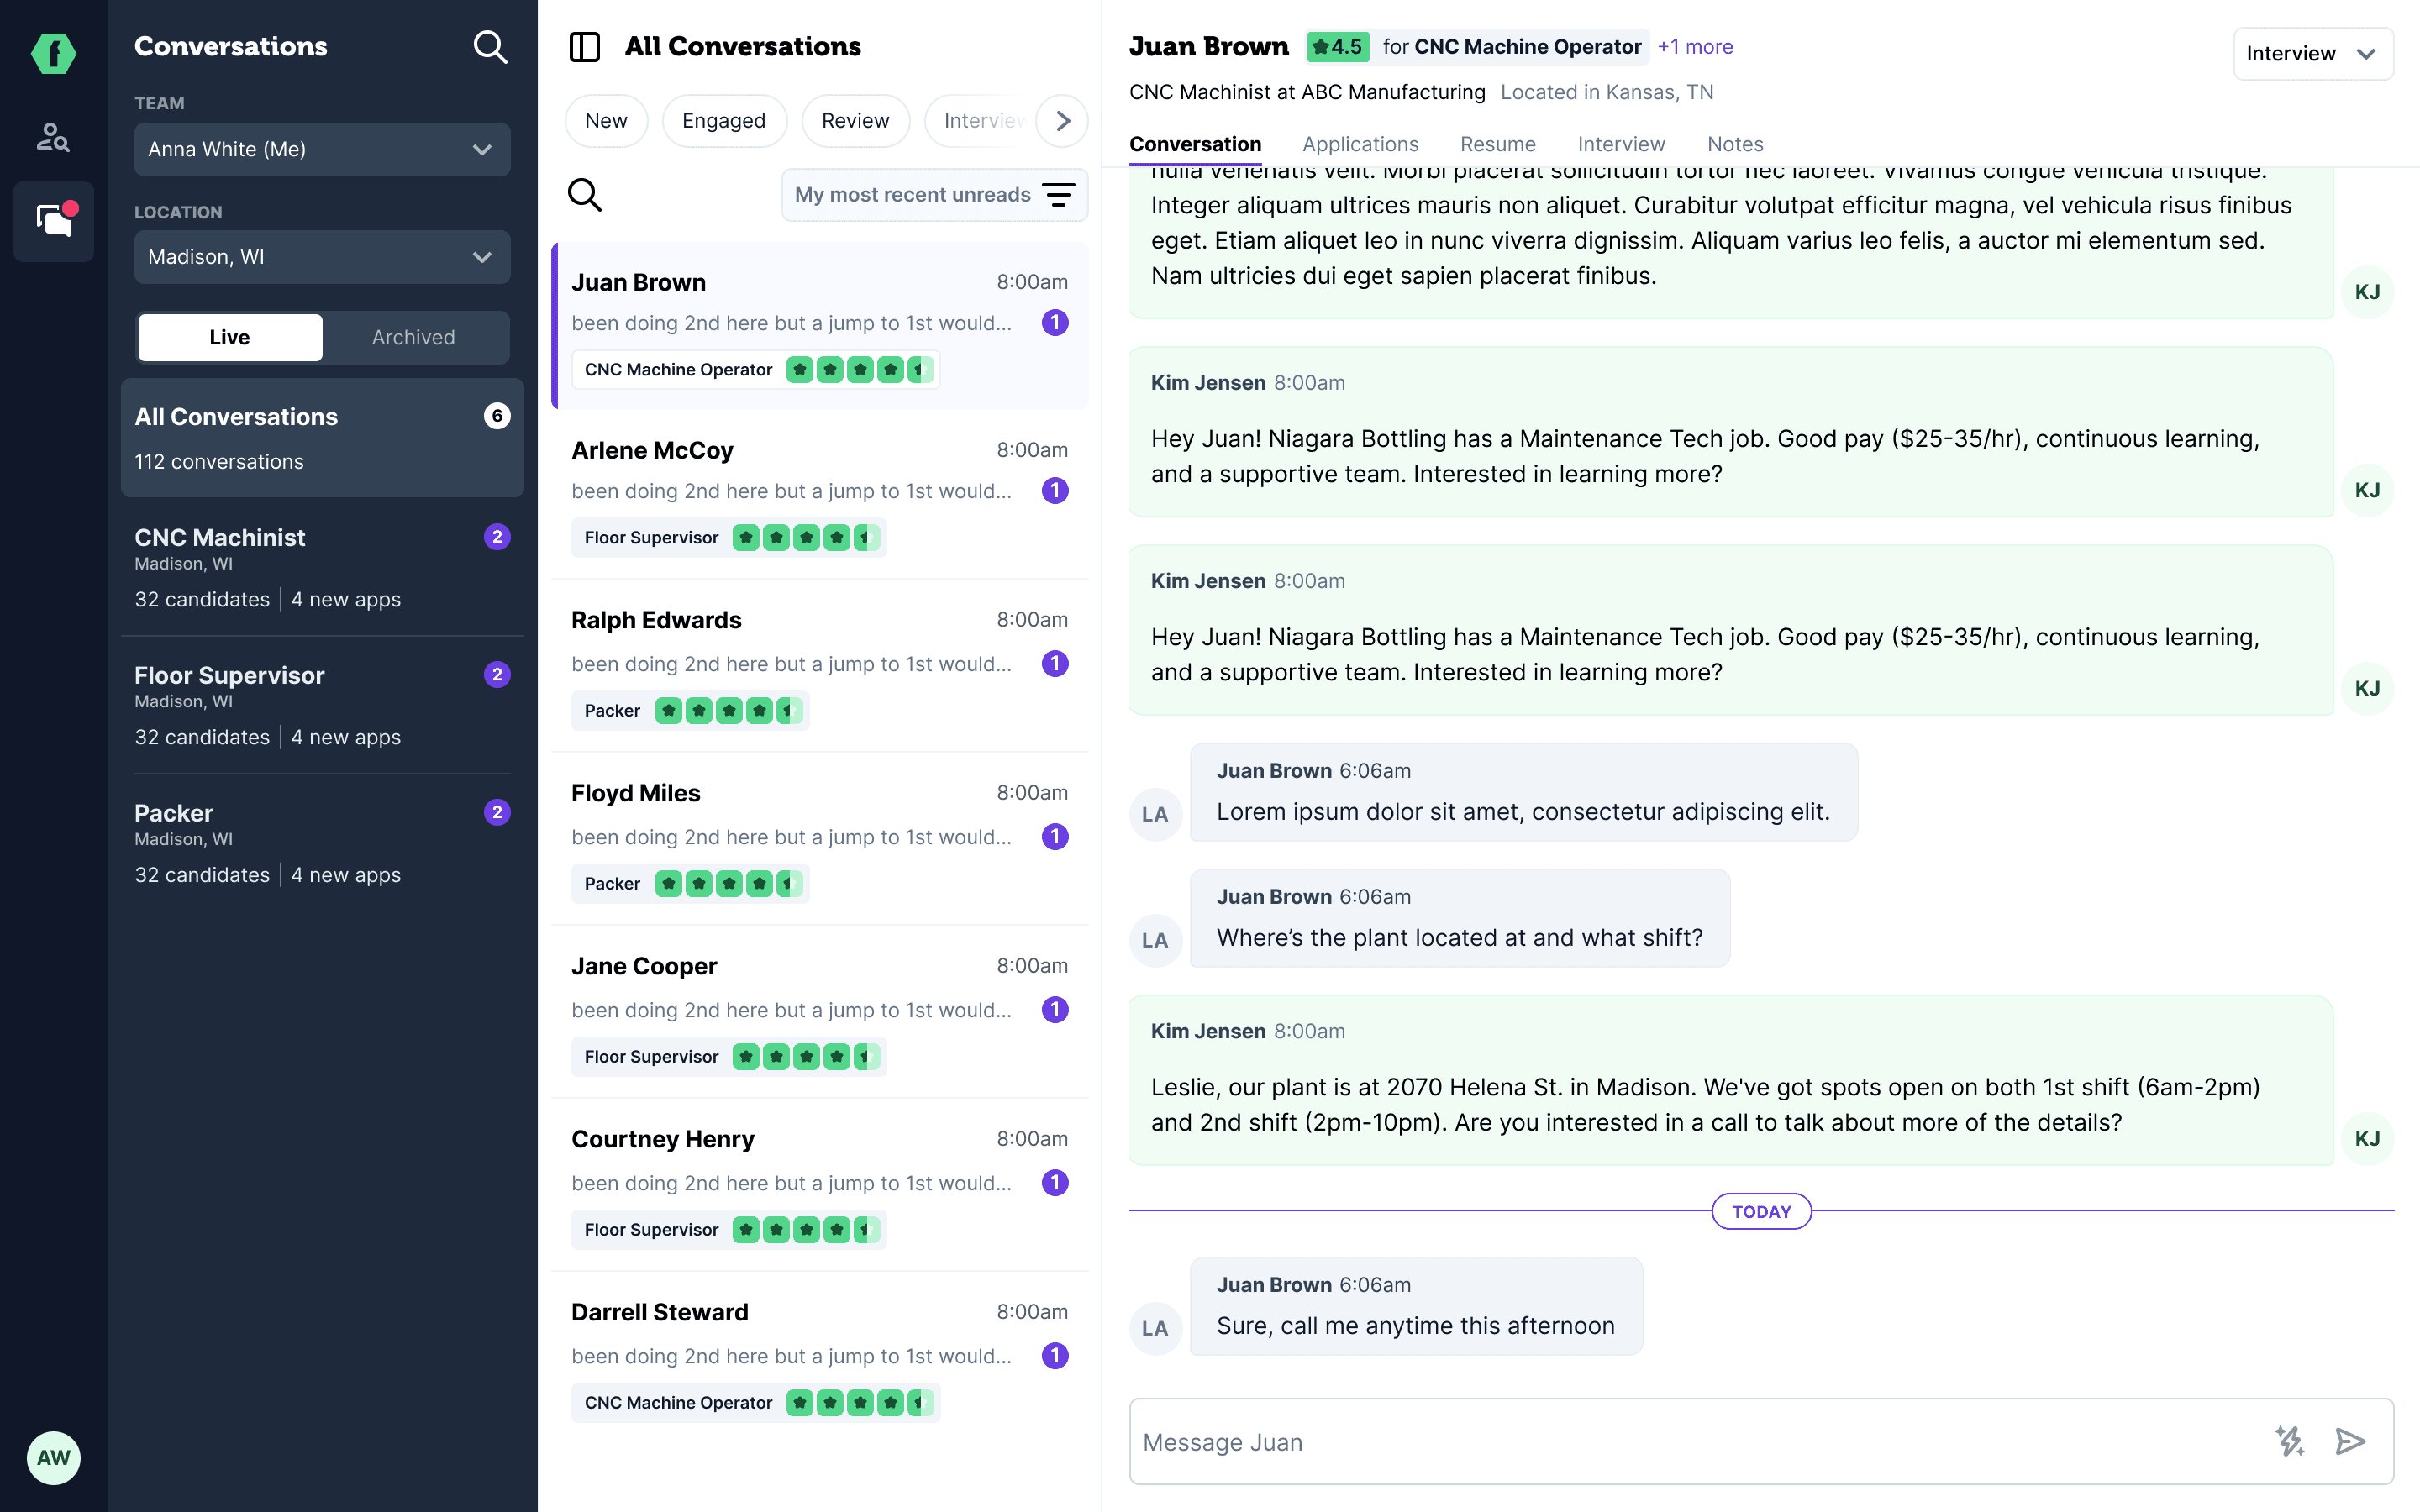
Task: Open the candidate search sidebar icon
Action: (53, 137)
